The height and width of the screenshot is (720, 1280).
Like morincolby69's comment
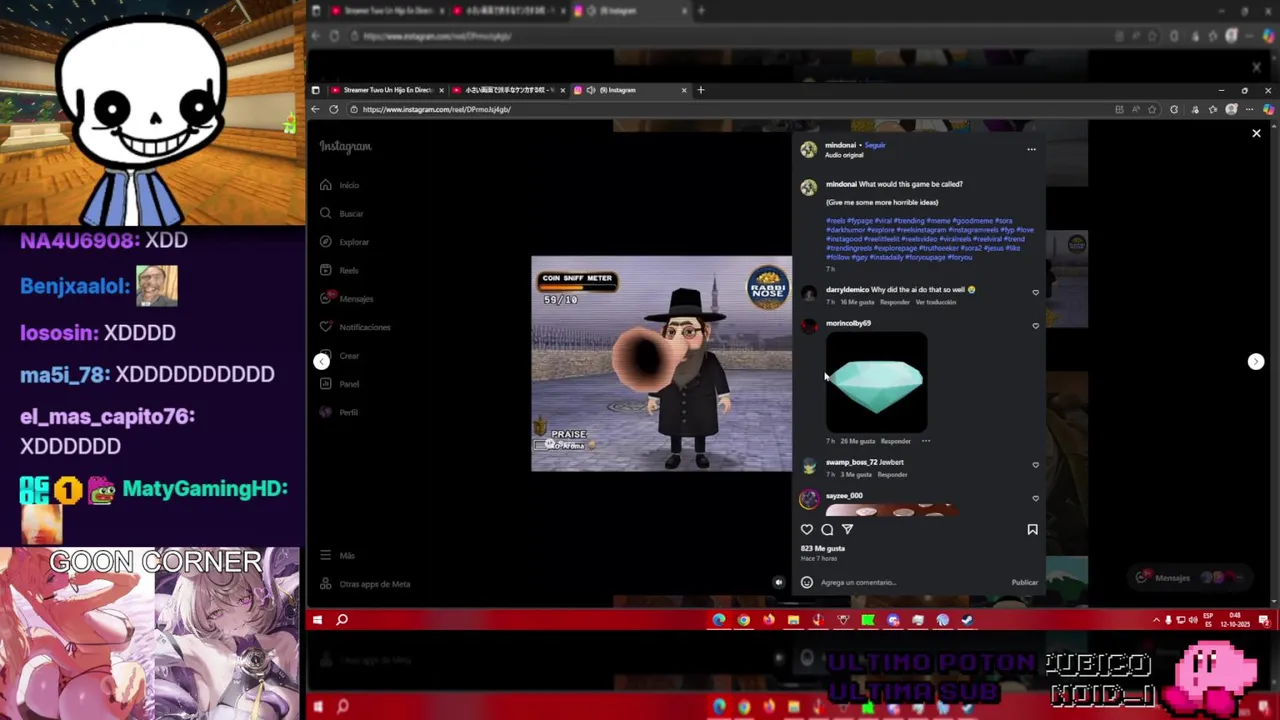point(1035,326)
